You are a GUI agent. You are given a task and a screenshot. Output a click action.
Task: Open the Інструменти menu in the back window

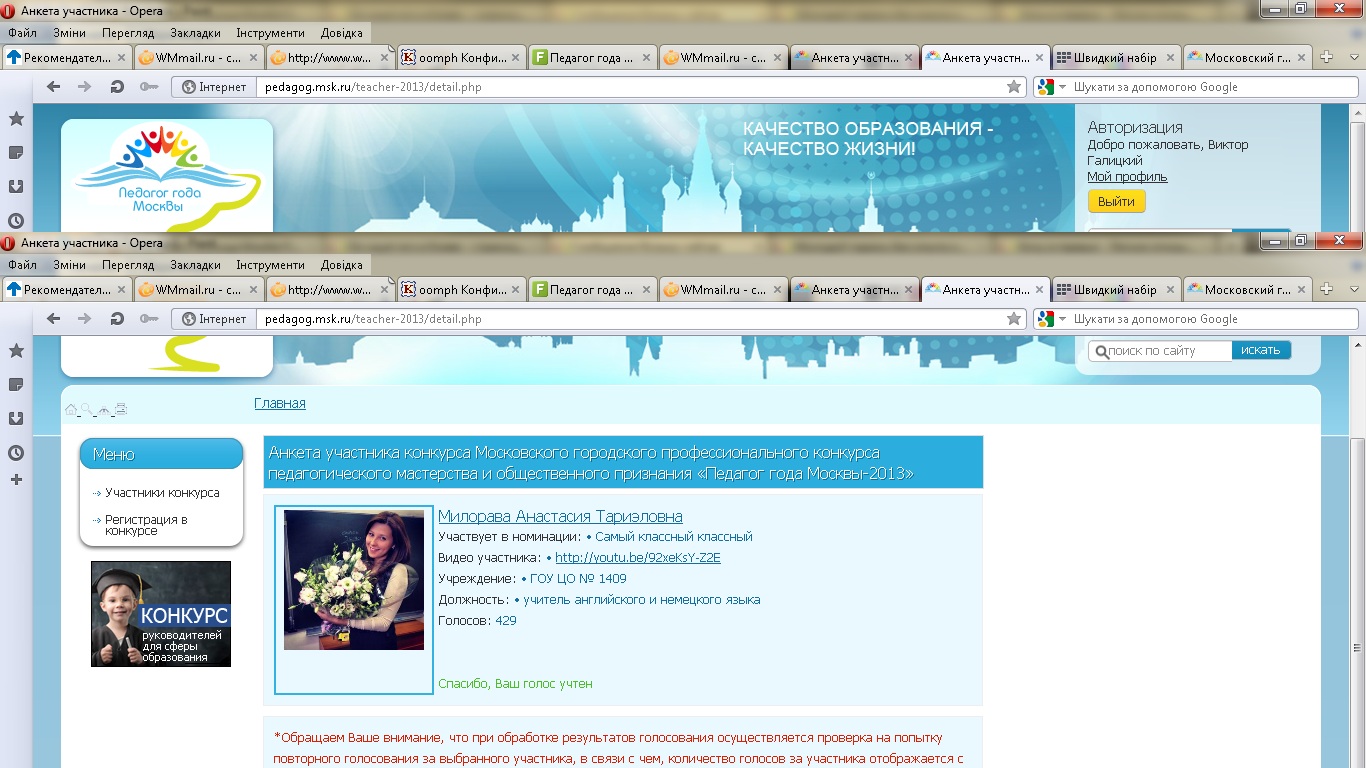pos(270,33)
